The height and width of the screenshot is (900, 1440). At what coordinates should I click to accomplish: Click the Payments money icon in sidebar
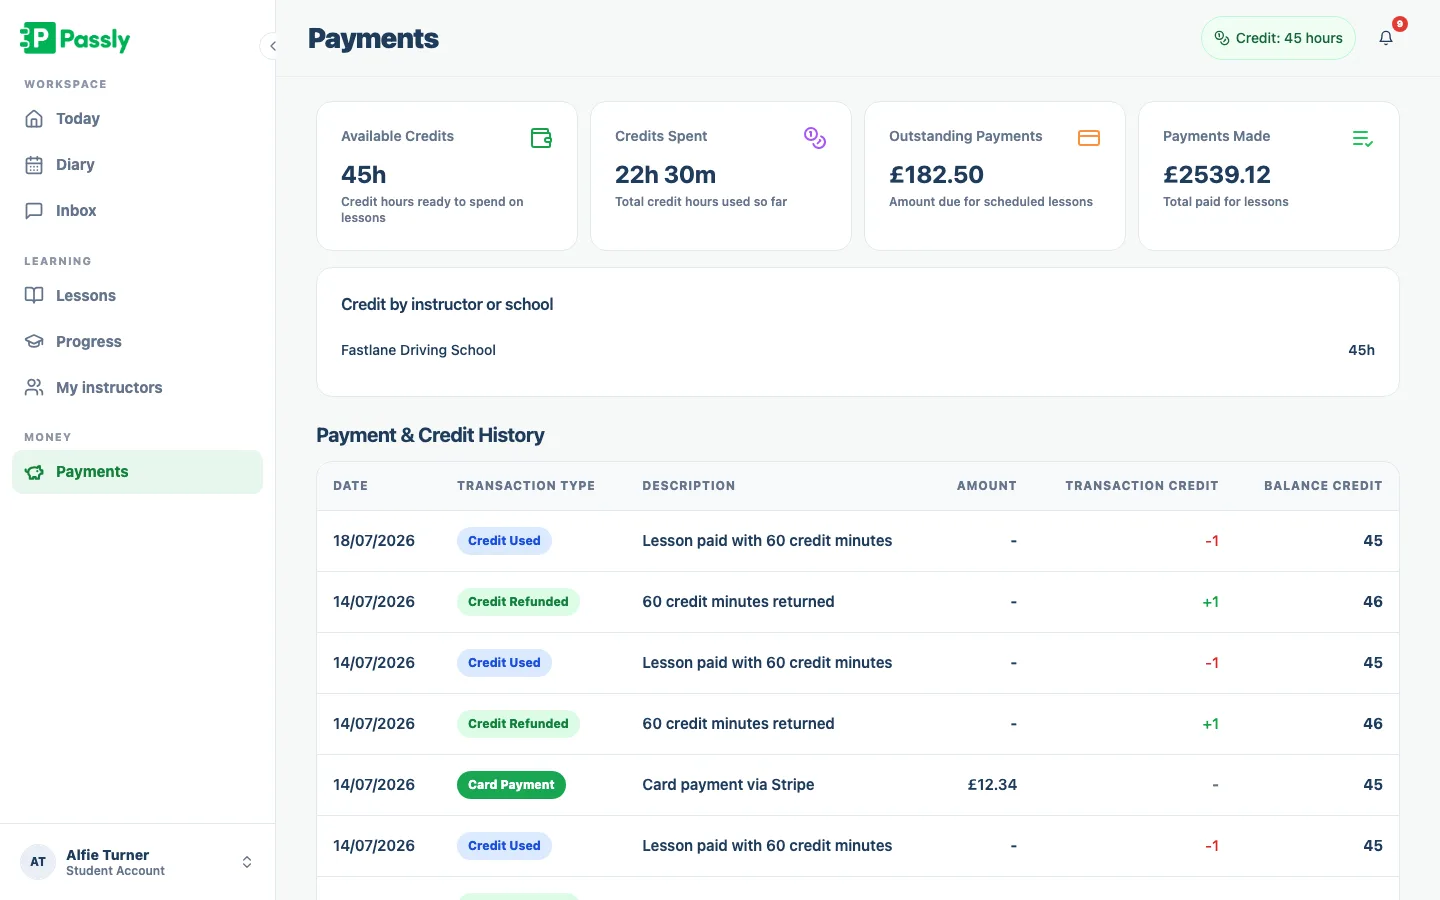(34, 472)
